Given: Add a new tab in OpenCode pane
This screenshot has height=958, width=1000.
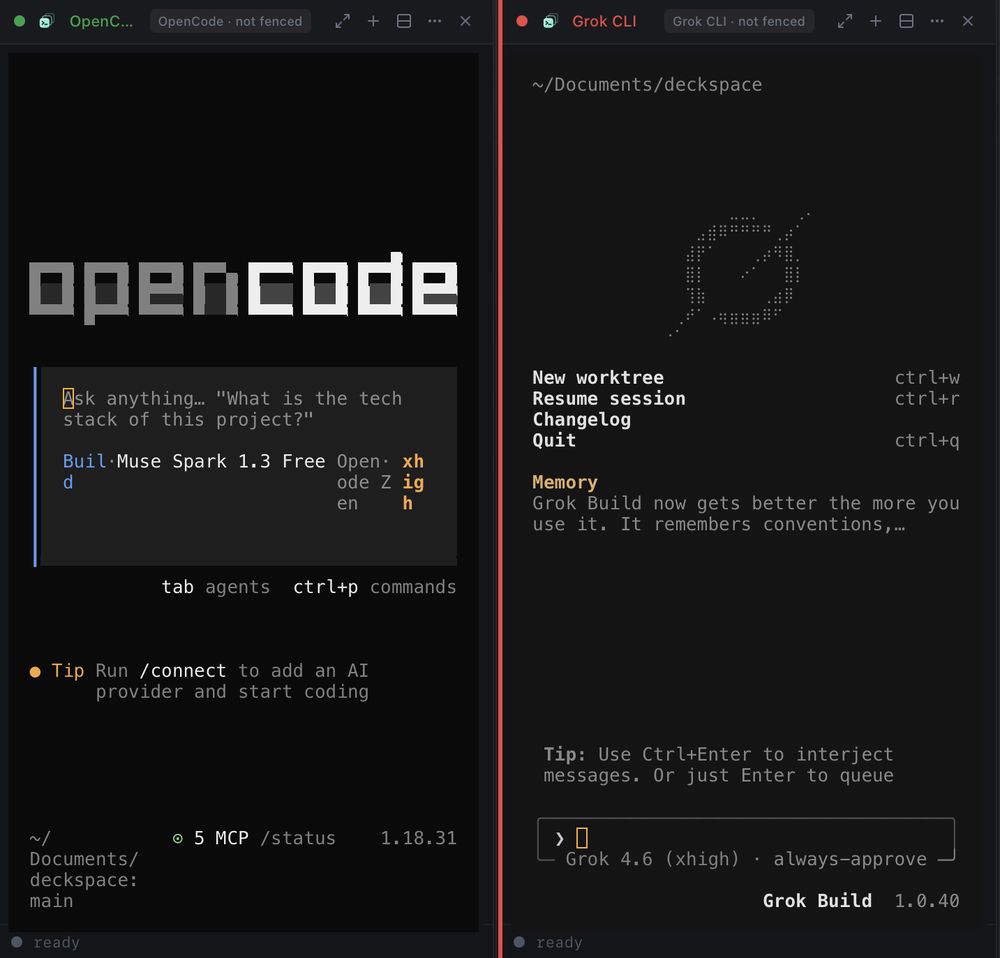Looking at the screenshot, I should [x=373, y=21].
